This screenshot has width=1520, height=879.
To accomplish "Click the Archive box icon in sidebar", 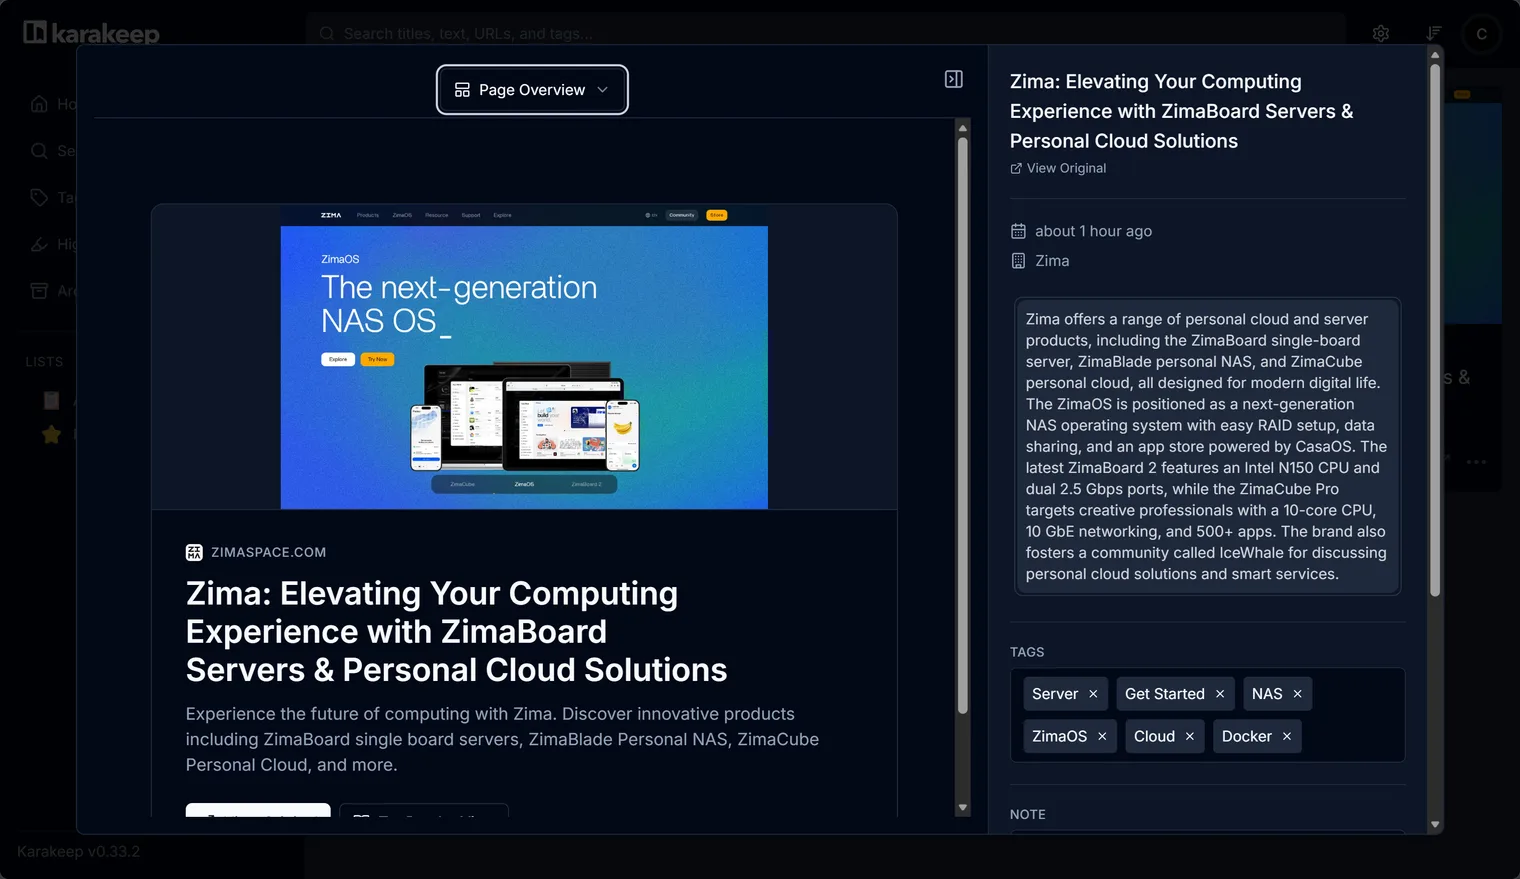I will [39, 291].
